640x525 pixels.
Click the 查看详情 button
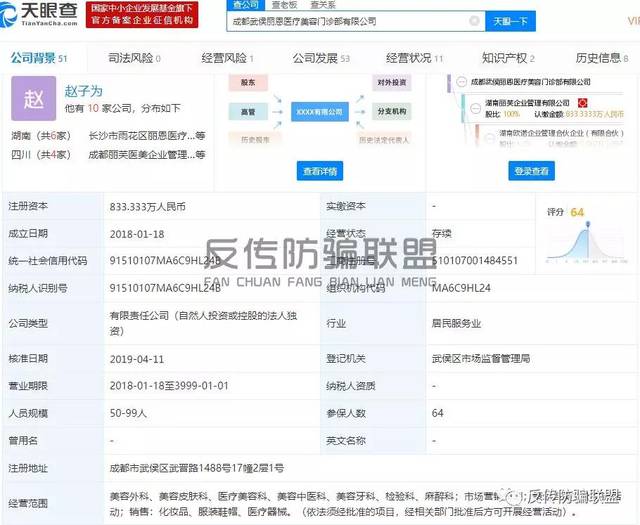tap(320, 171)
